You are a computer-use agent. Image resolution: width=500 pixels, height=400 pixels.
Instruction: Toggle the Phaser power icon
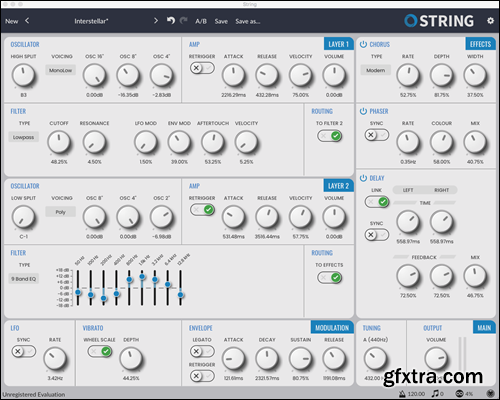pos(363,111)
